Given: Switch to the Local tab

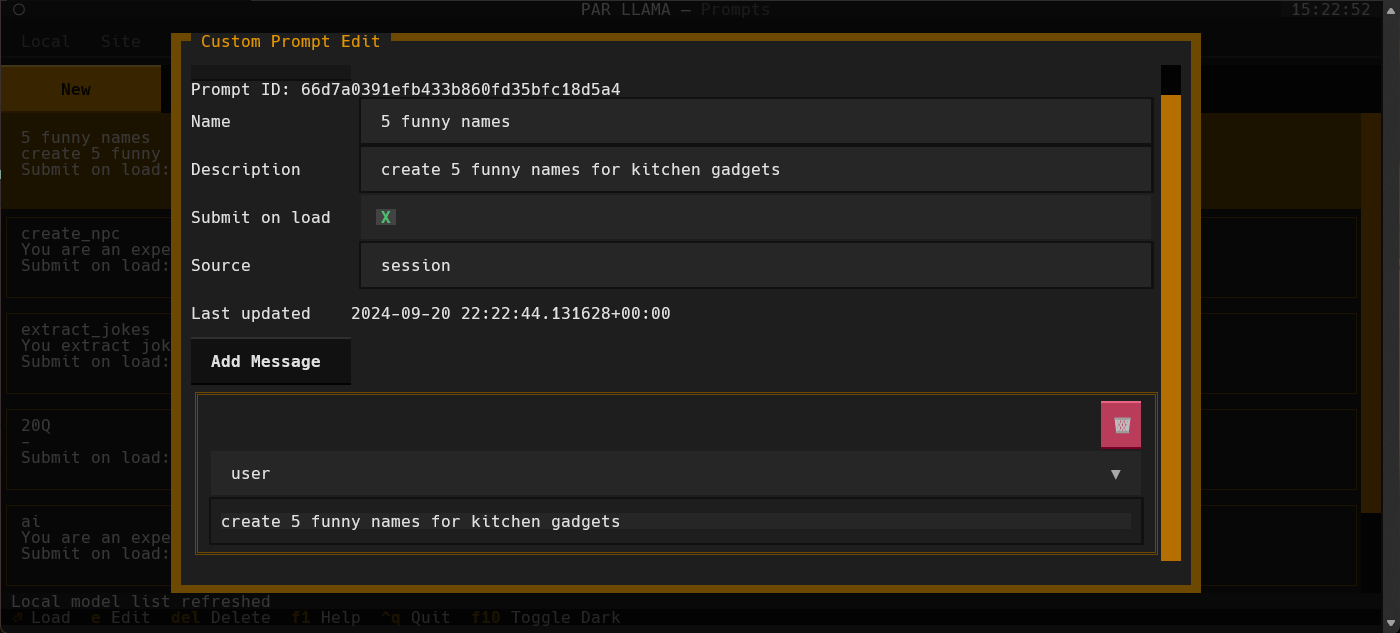Looking at the screenshot, I should tap(45, 41).
